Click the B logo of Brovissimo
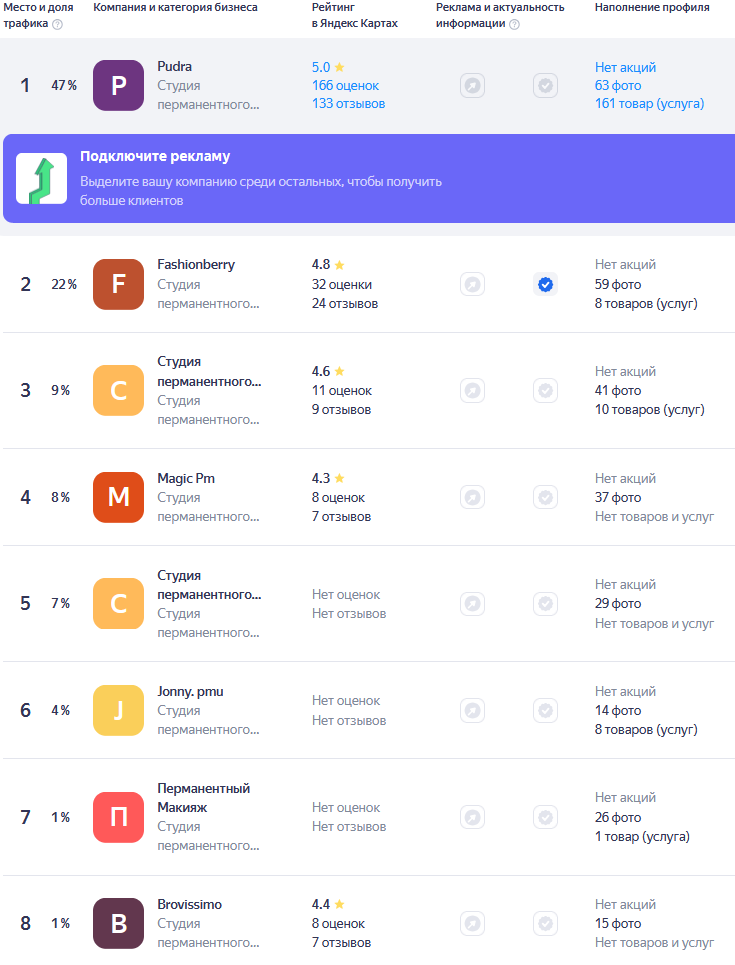This screenshot has height=965, width=735. click(x=118, y=923)
